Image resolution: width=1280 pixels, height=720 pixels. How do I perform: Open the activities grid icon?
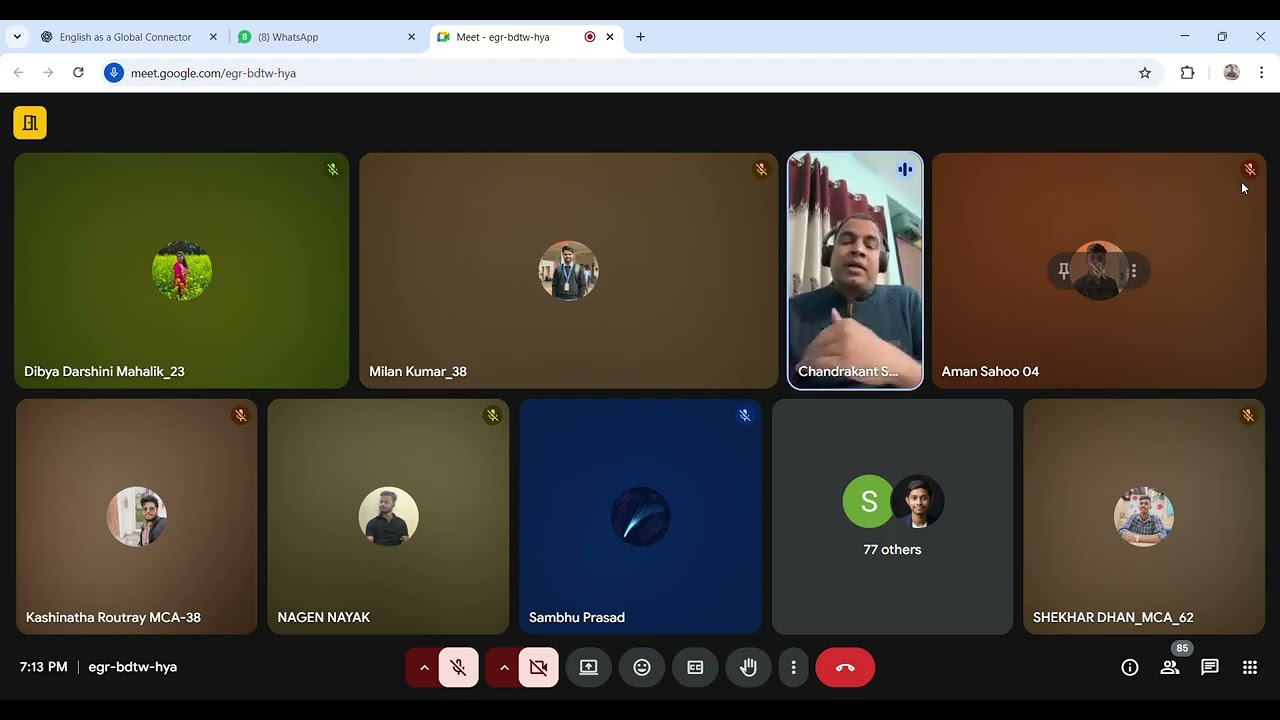point(1250,667)
